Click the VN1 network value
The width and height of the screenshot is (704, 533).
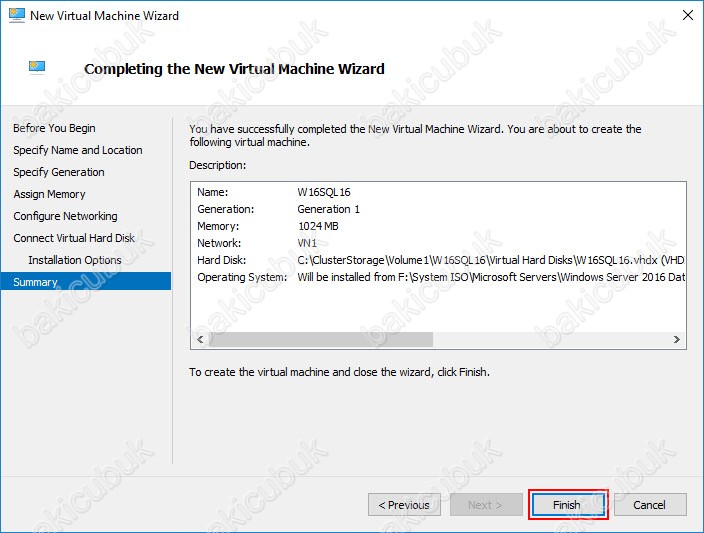[x=307, y=243]
